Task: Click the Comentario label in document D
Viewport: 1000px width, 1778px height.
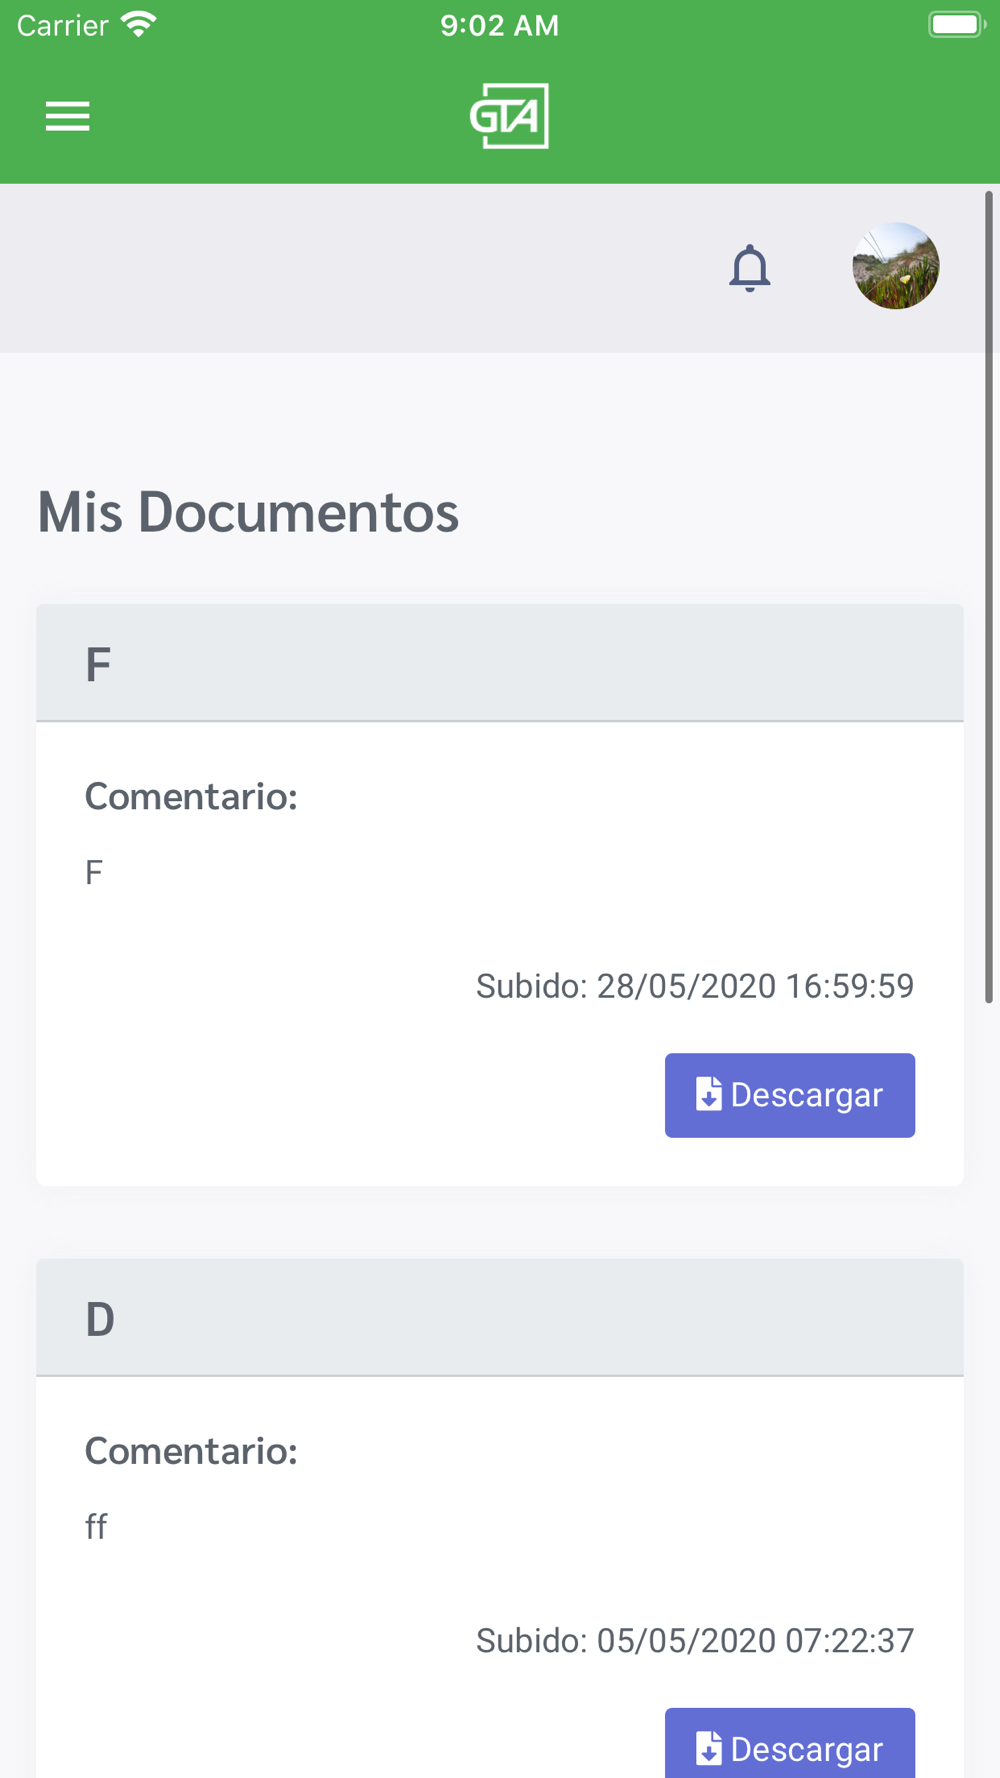Action: pos(191,1452)
